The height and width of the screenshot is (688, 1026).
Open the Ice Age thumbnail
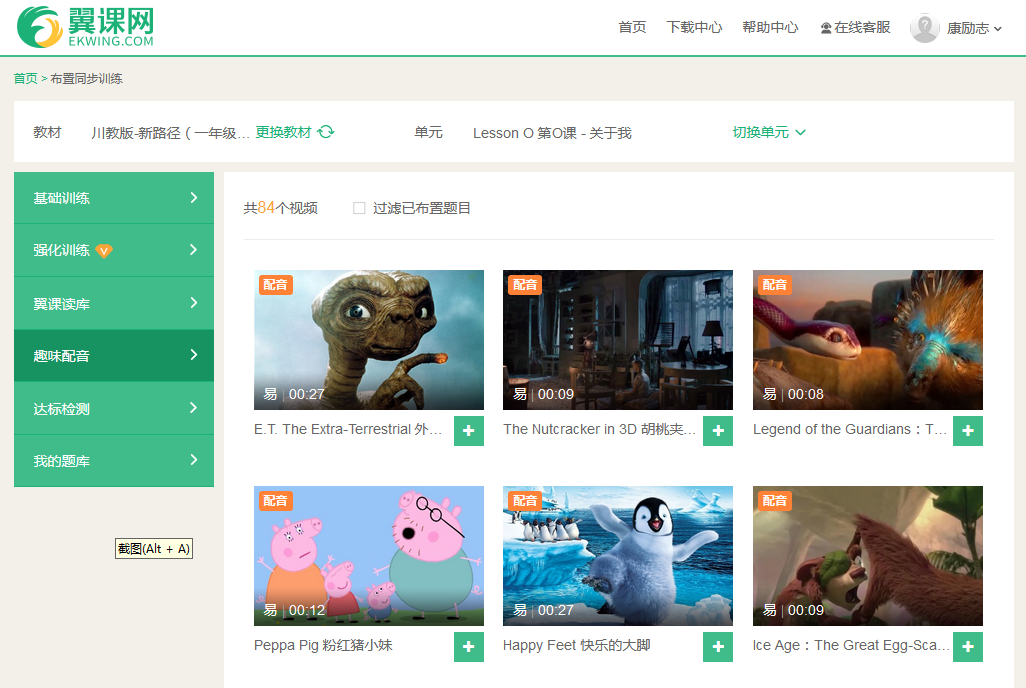pos(868,556)
